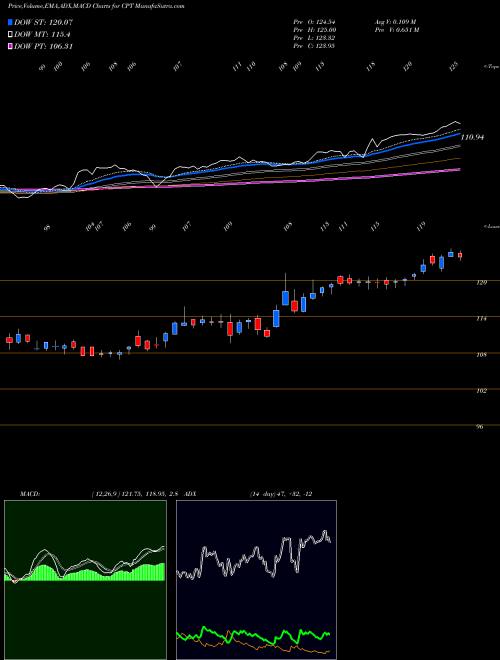This screenshot has height=660, width=500.
Task: Select the 'DOW PT: 106.31' legend text
Action: (43, 46)
